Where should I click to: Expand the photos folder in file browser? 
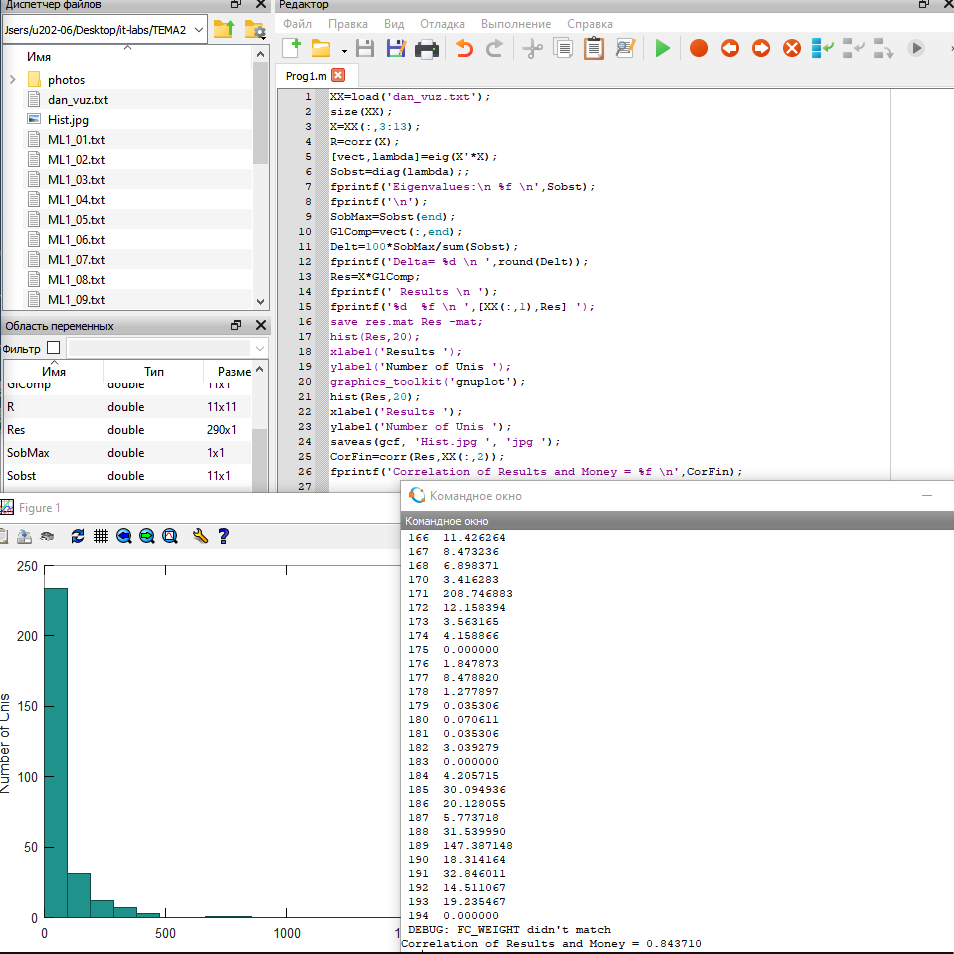pyautogui.click(x=12, y=79)
